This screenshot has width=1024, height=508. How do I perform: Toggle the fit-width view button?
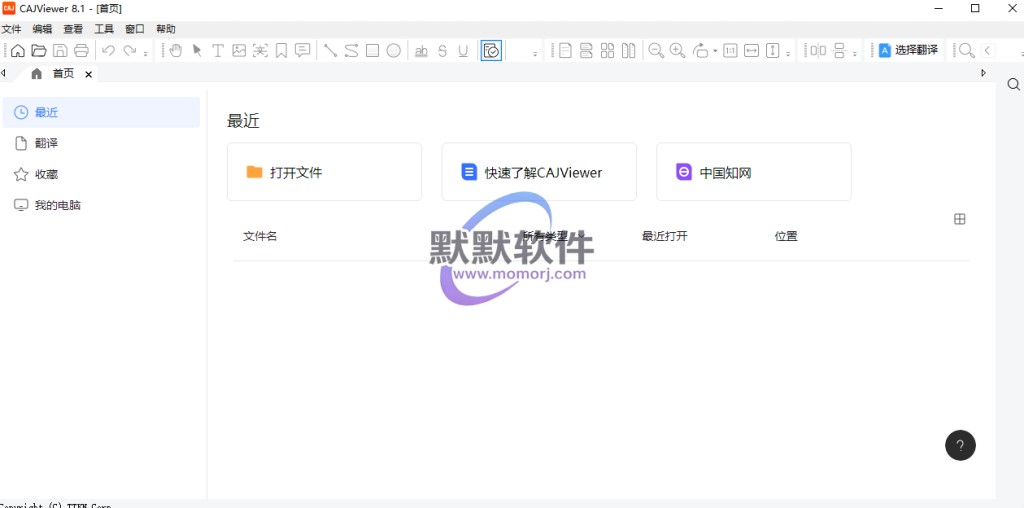click(751, 50)
